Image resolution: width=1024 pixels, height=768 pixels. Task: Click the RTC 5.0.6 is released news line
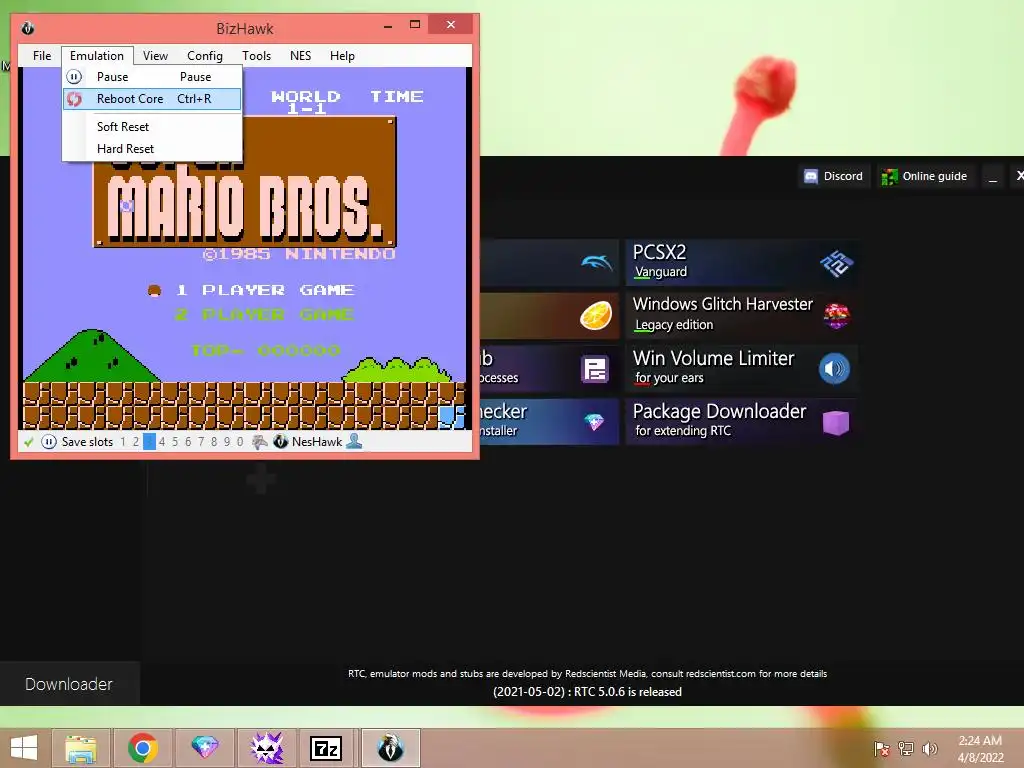[587, 692]
